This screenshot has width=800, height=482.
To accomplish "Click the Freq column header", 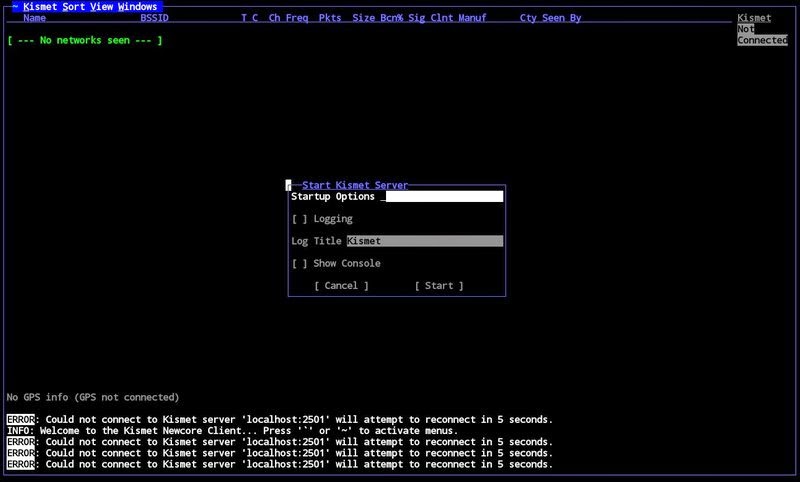I will click(297, 18).
